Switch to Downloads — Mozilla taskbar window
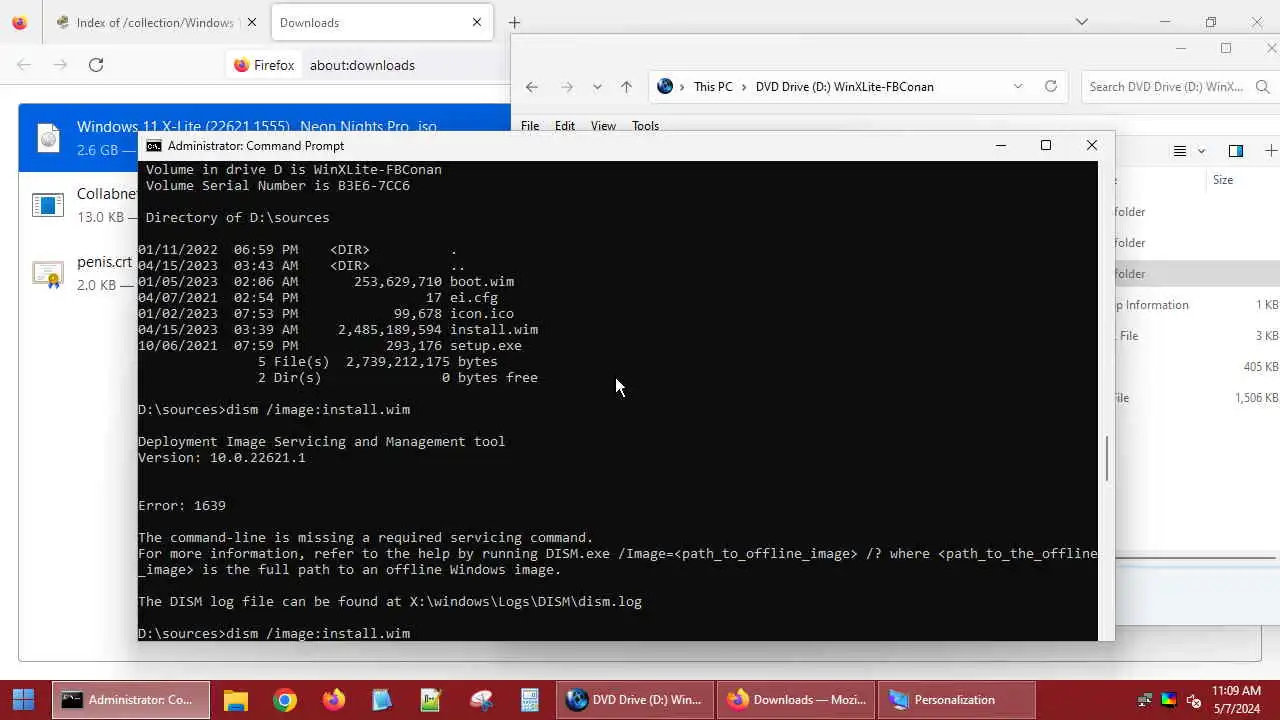1280x720 pixels. click(797, 700)
